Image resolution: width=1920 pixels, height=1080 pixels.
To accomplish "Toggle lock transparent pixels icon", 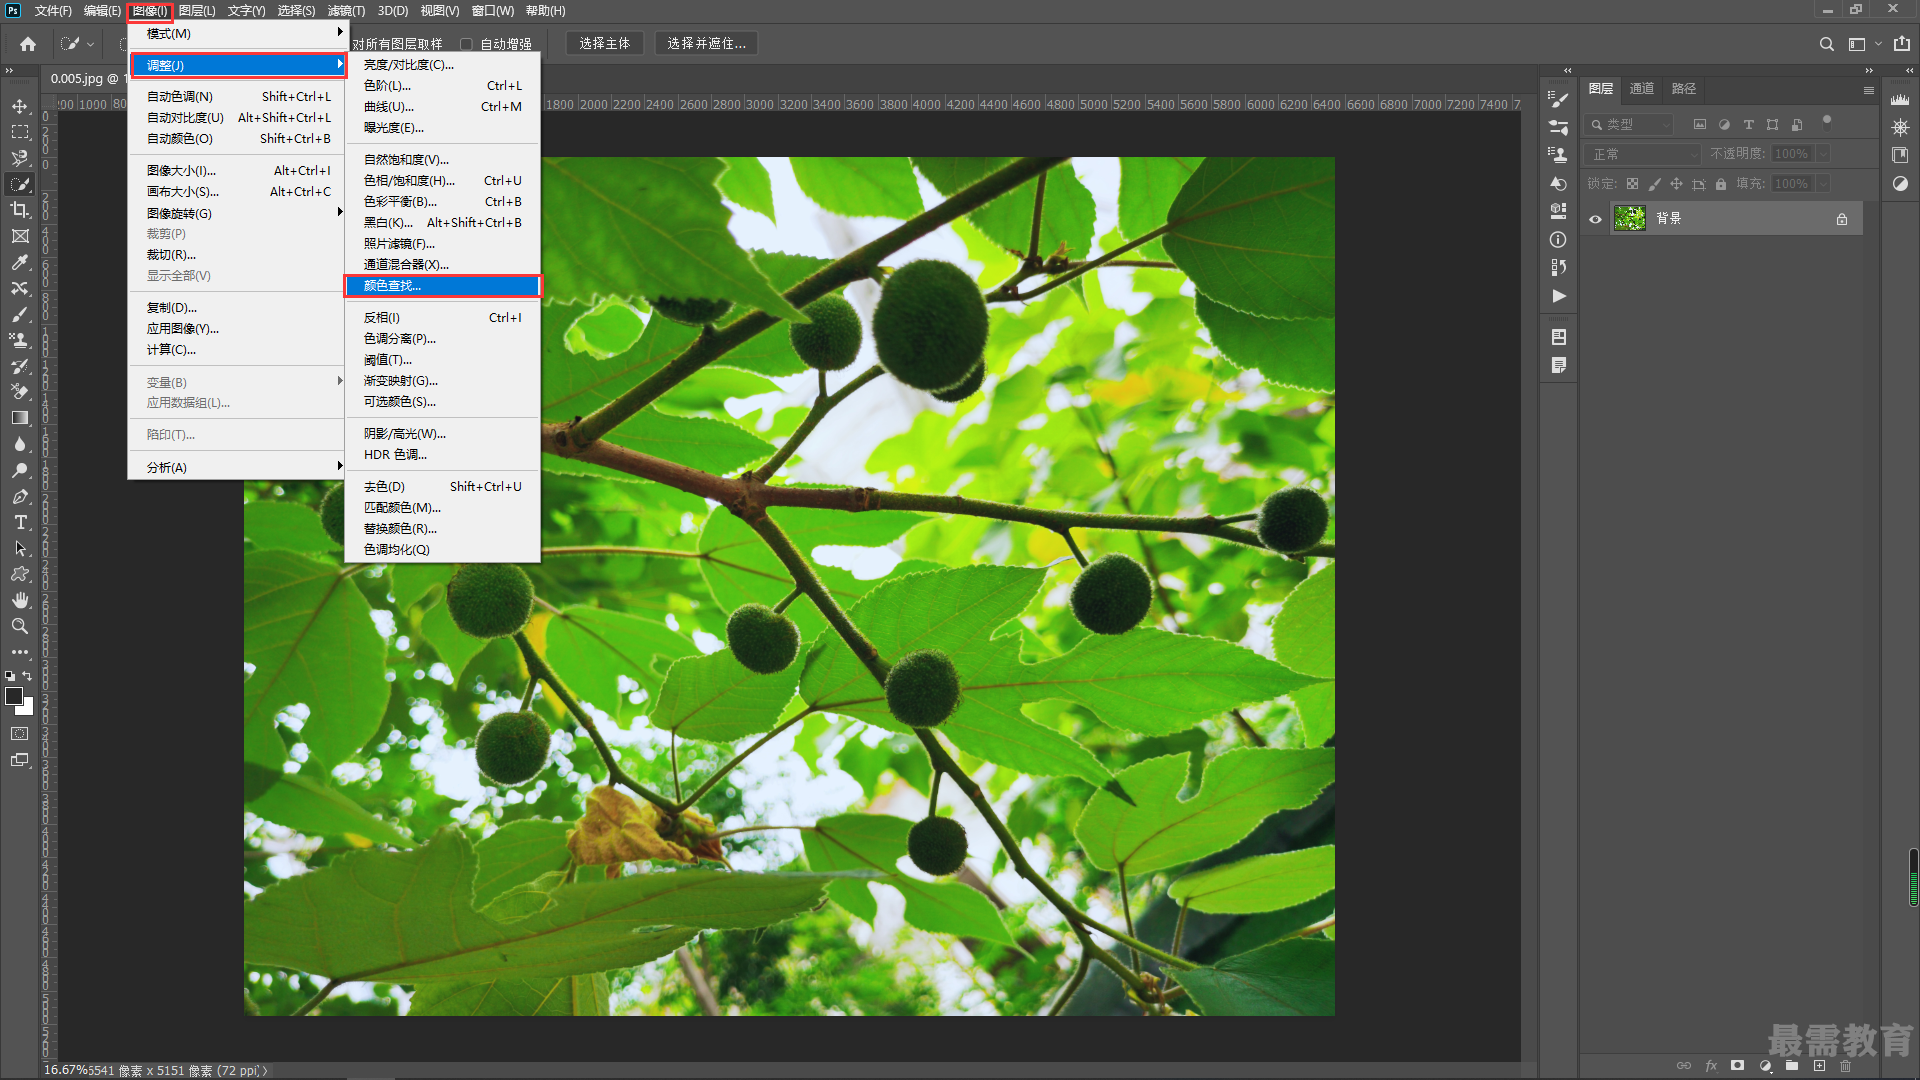I will point(1632,184).
